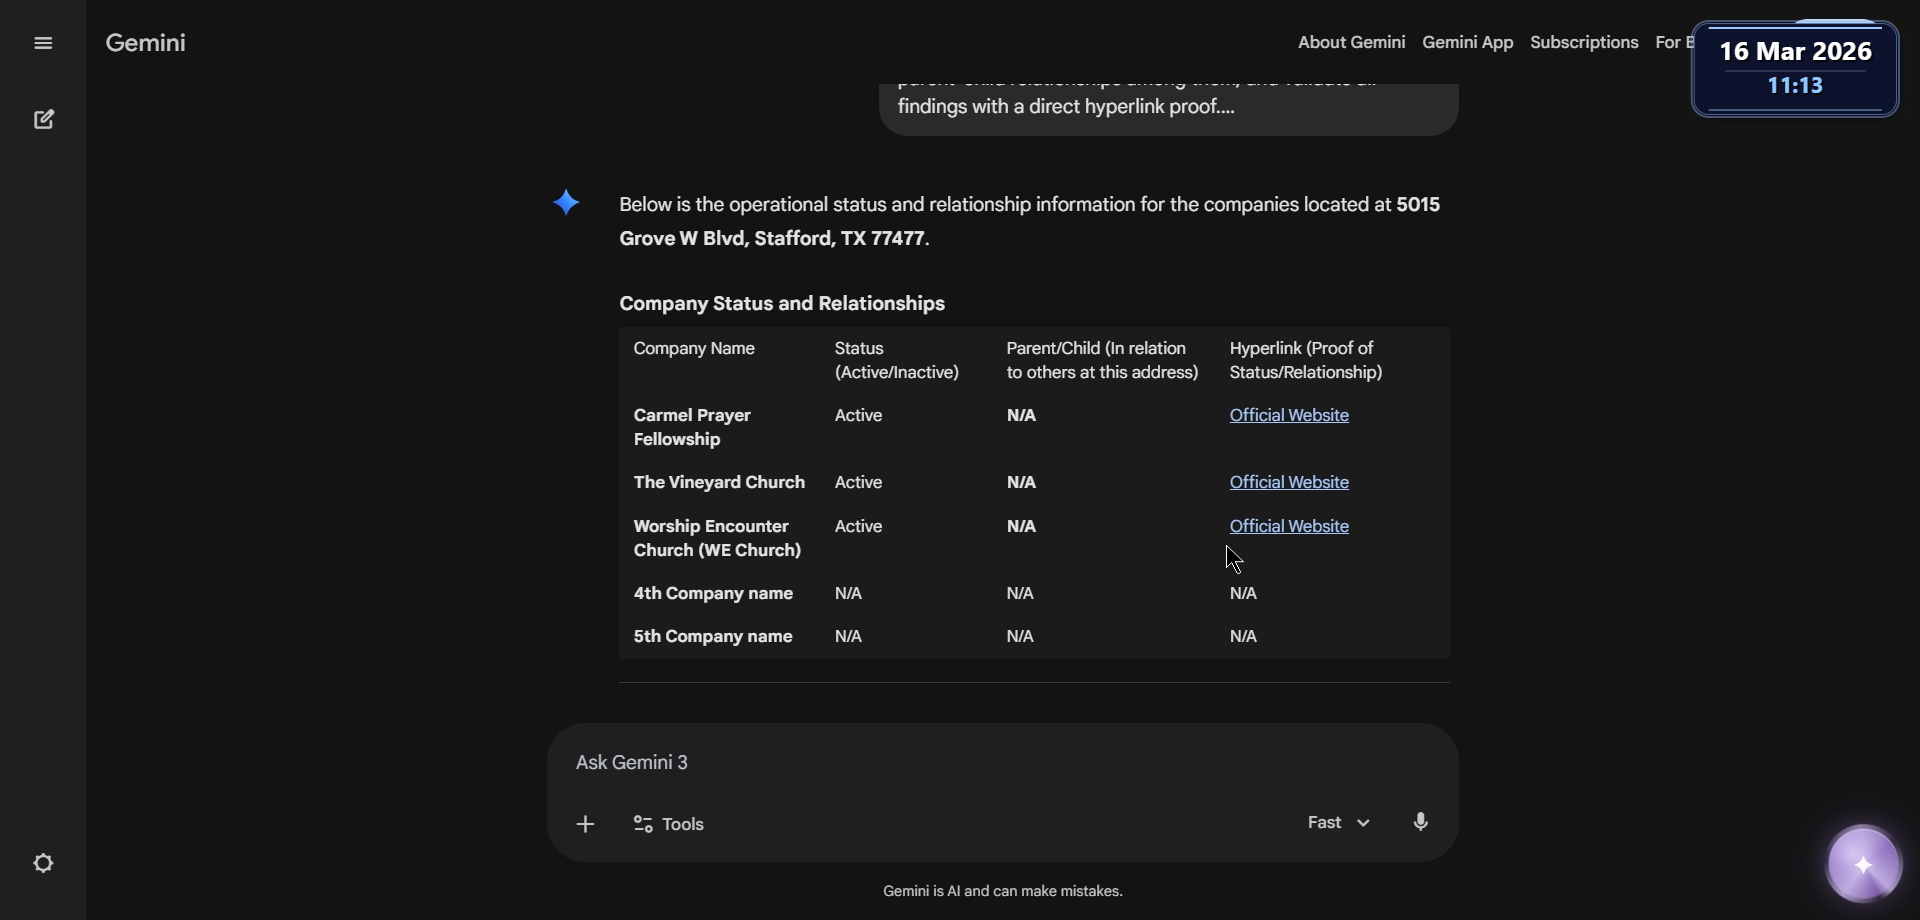
Task: Open Carmel Prayer Fellowship Official Website link
Action: point(1288,415)
